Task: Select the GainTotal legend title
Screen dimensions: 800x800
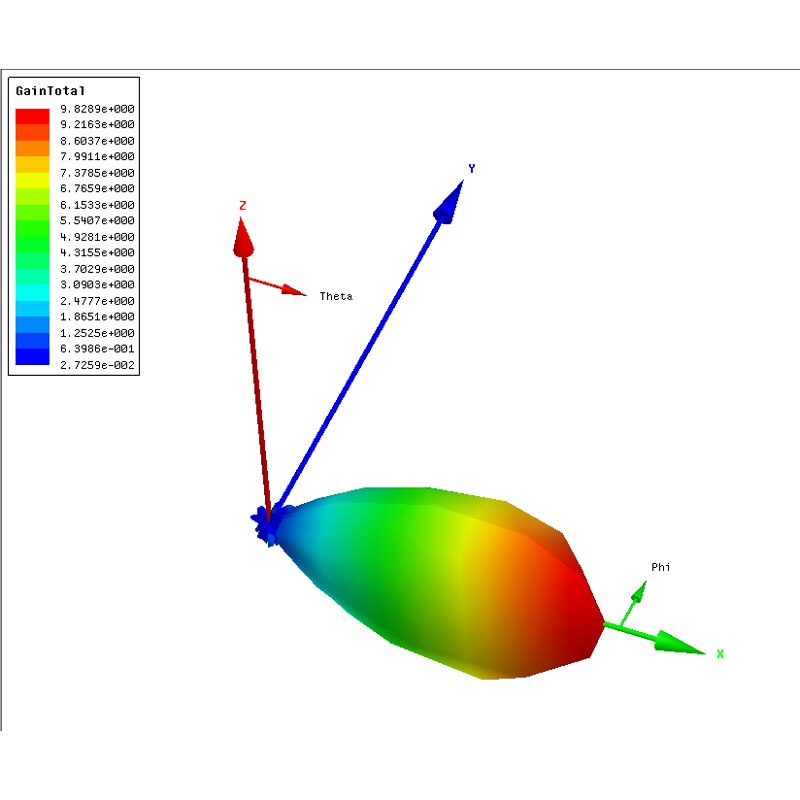Action: coord(44,91)
